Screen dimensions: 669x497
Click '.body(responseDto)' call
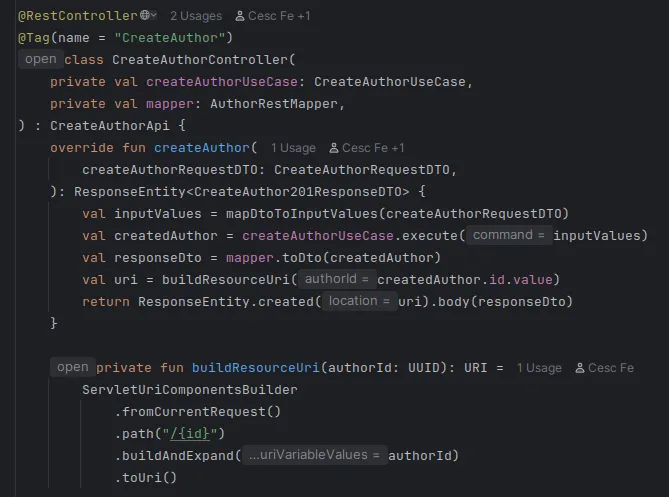(502, 302)
